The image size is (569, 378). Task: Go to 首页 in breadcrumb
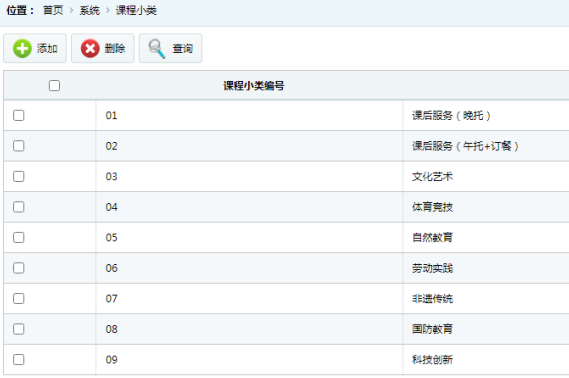(53, 11)
